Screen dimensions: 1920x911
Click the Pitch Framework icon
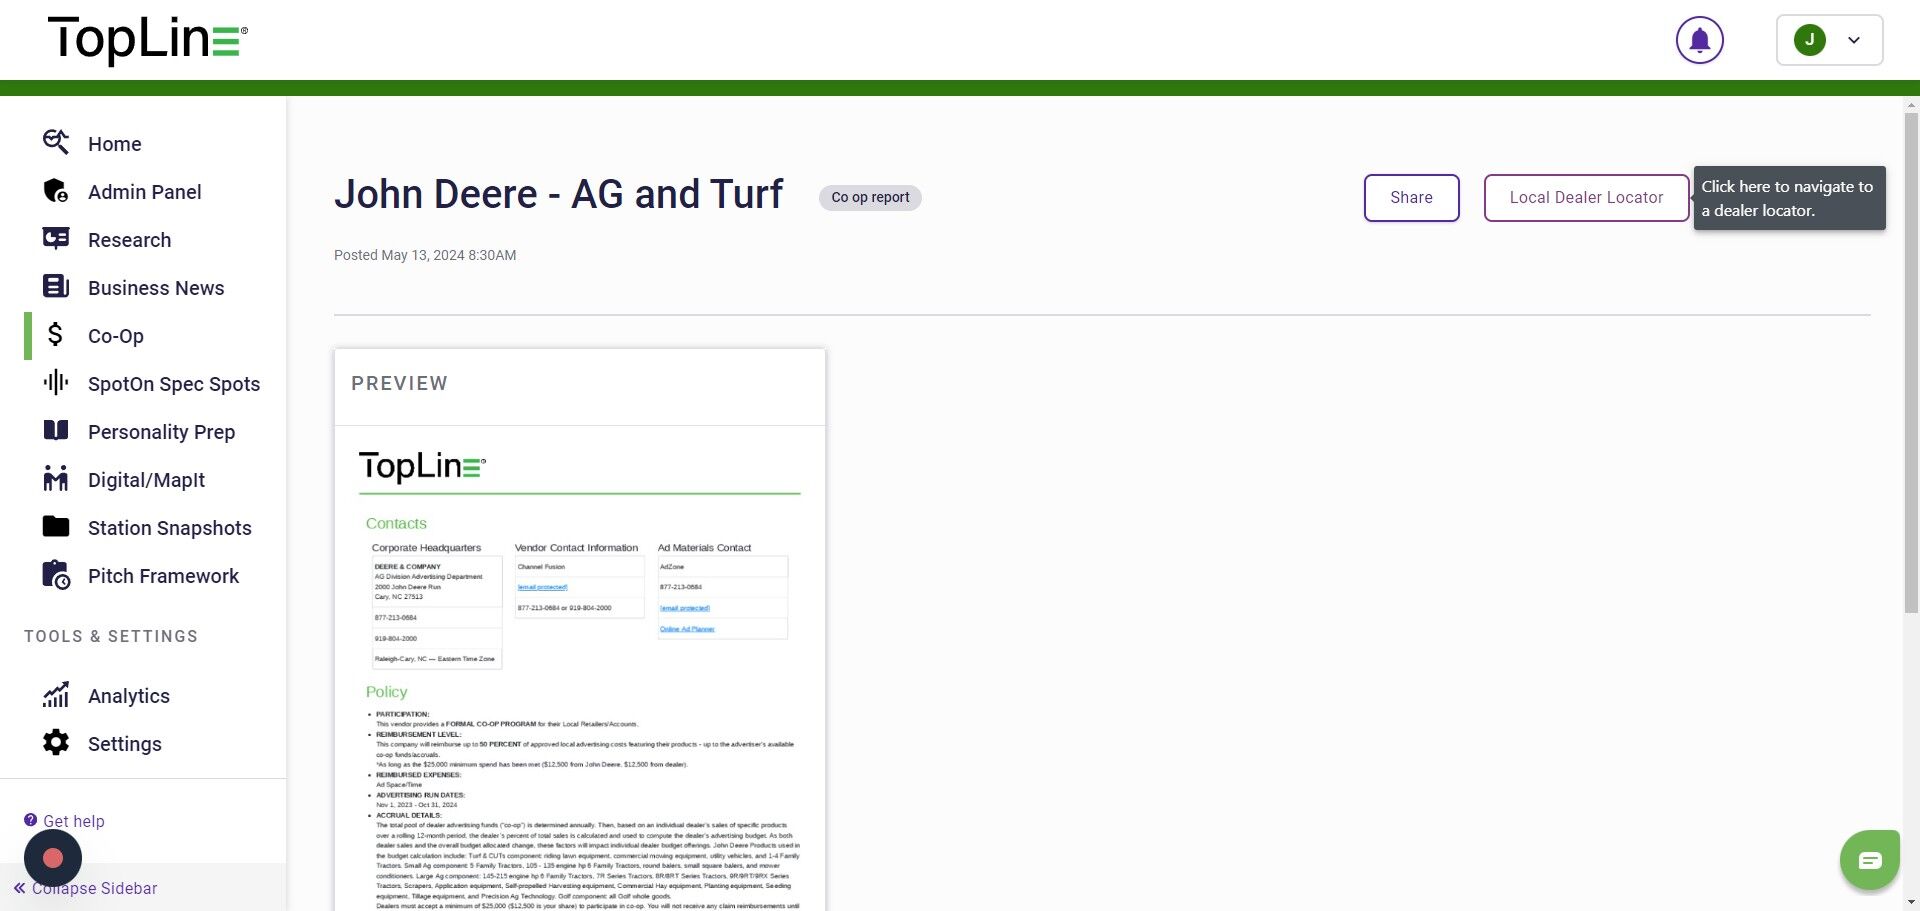click(x=56, y=575)
